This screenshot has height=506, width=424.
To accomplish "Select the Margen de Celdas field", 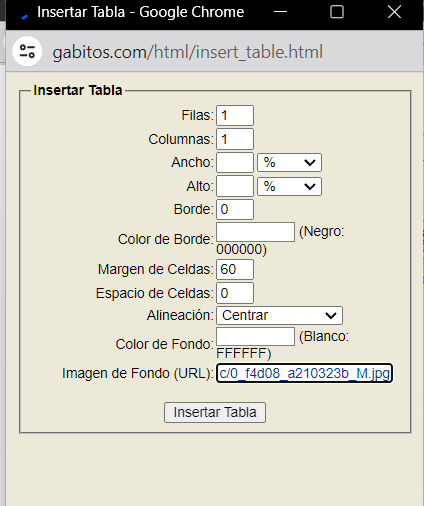I will pos(235,269).
